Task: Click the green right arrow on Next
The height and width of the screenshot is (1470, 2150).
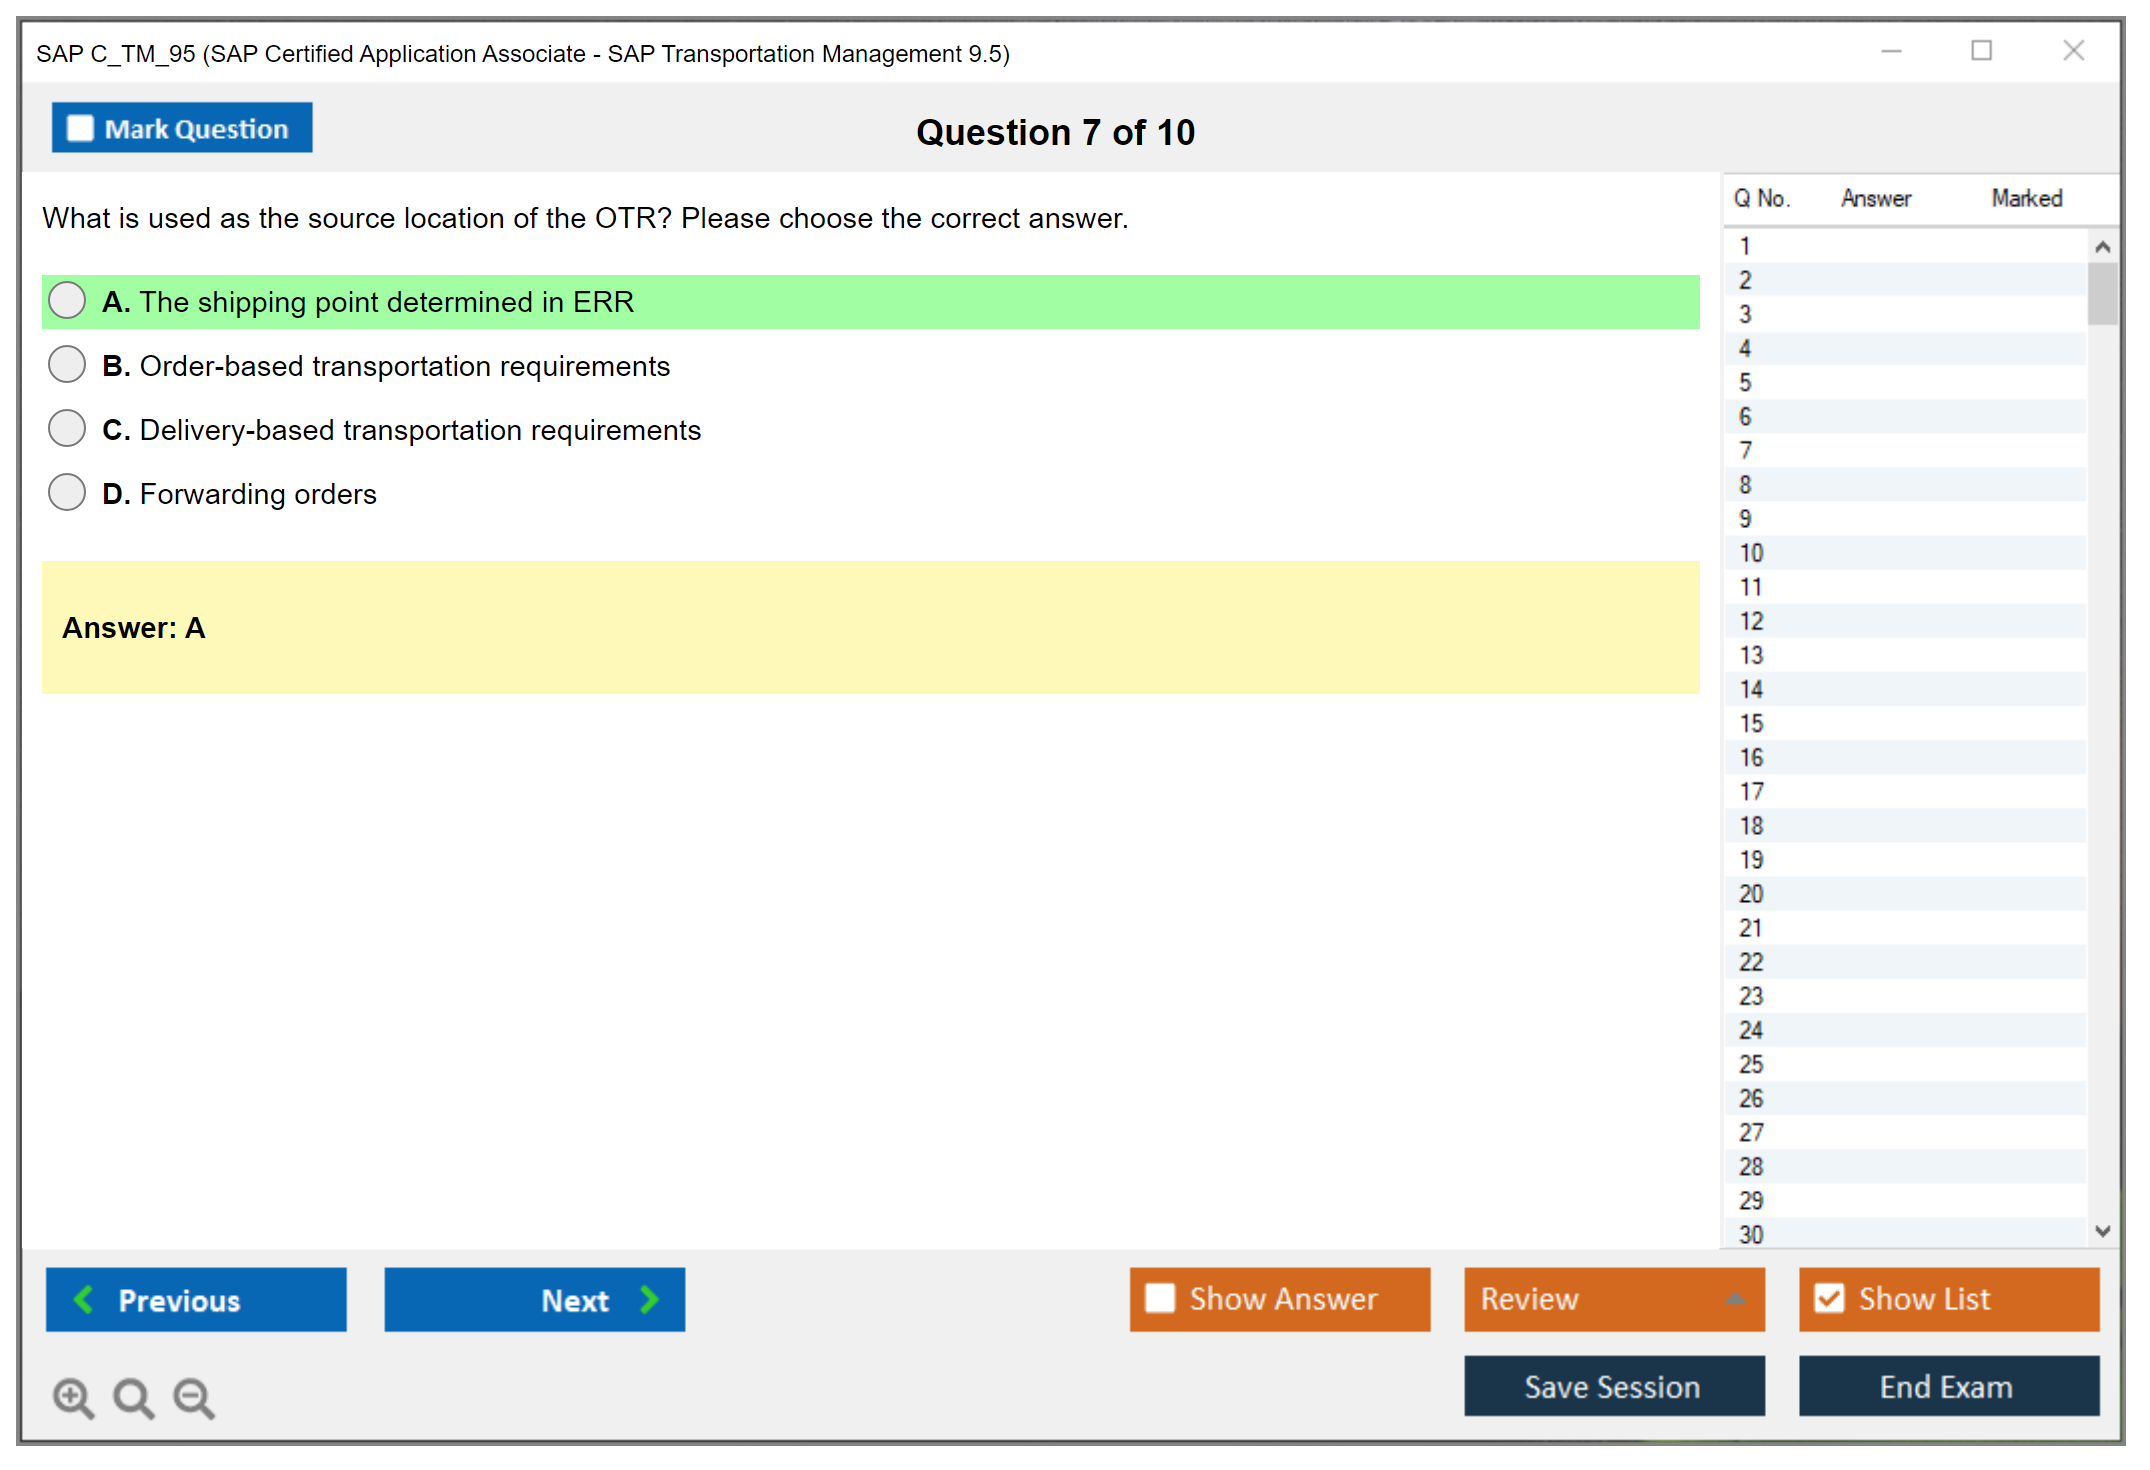Action: [x=649, y=1299]
